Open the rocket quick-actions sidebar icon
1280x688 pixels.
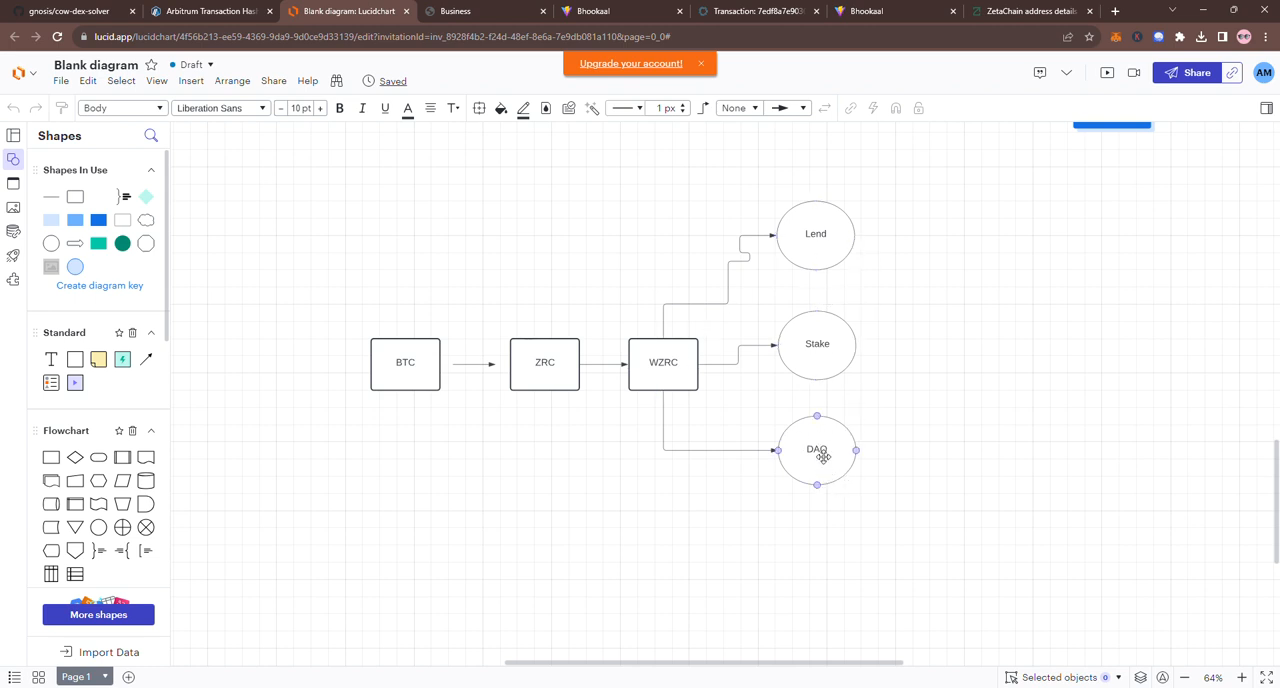tap(13, 256)
